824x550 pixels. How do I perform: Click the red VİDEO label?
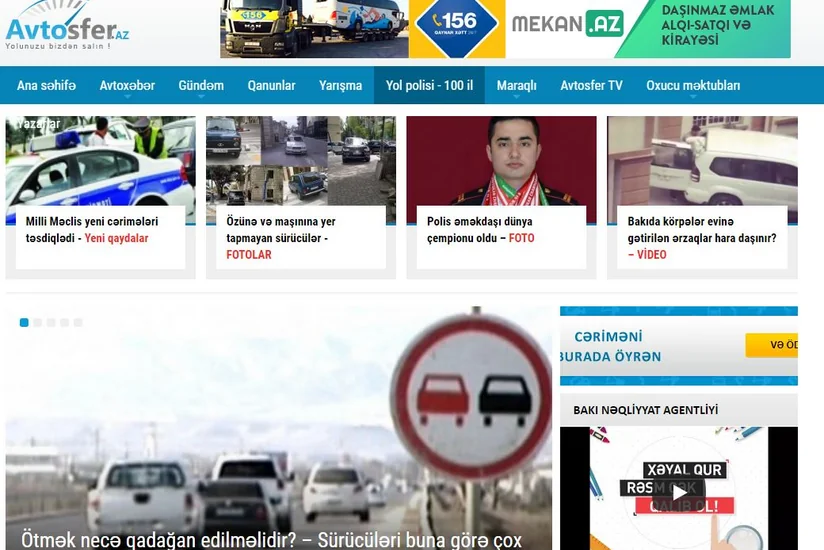tap(652, 255)
